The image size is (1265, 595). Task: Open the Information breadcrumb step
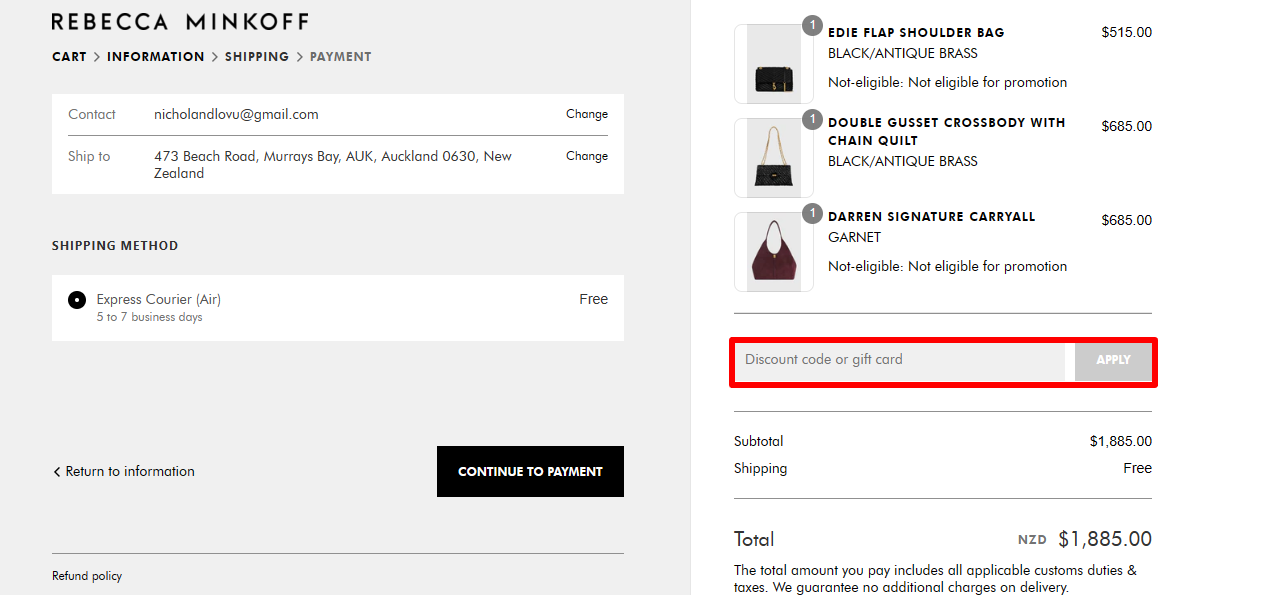[x=156, y=56]
